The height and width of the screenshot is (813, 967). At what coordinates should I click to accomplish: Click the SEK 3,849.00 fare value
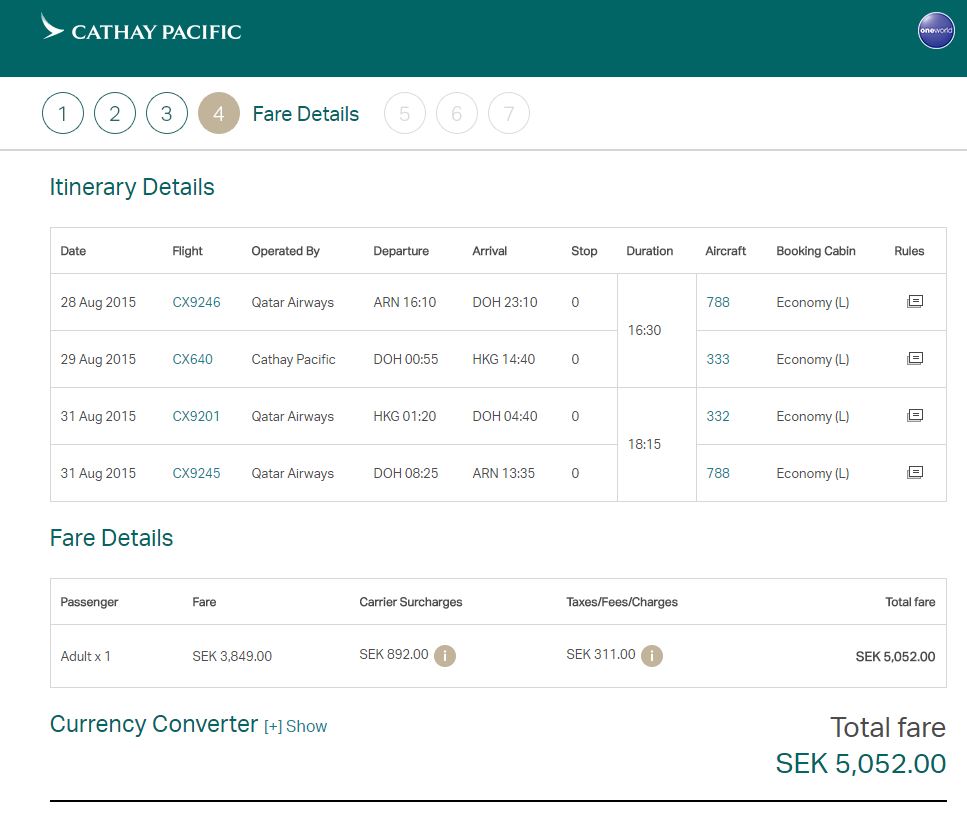pyautogui.click(x=232, y=656)
